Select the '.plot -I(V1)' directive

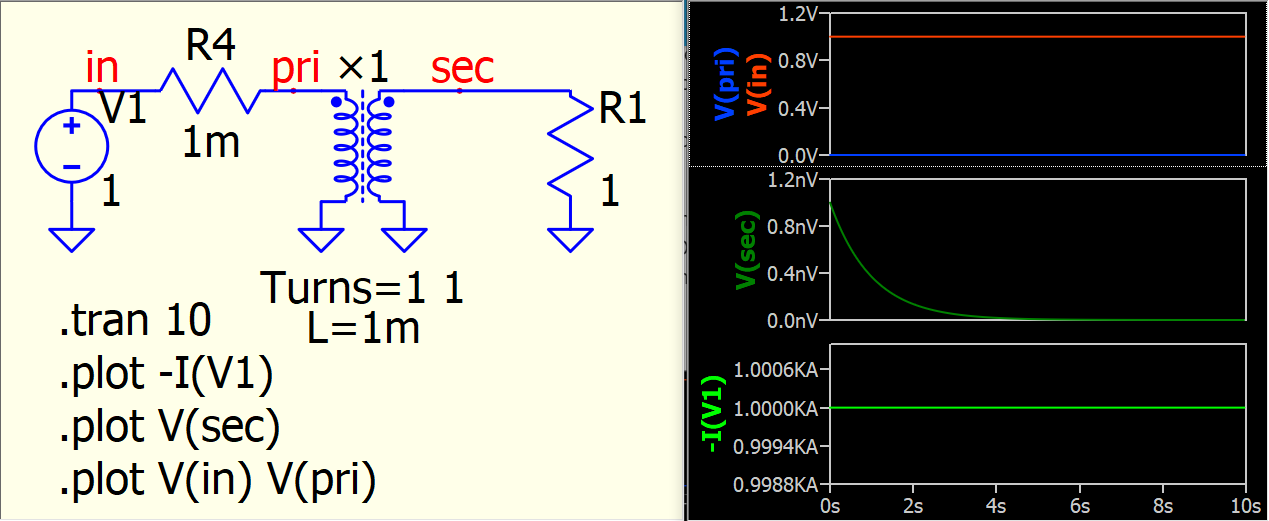coord(166,375)
